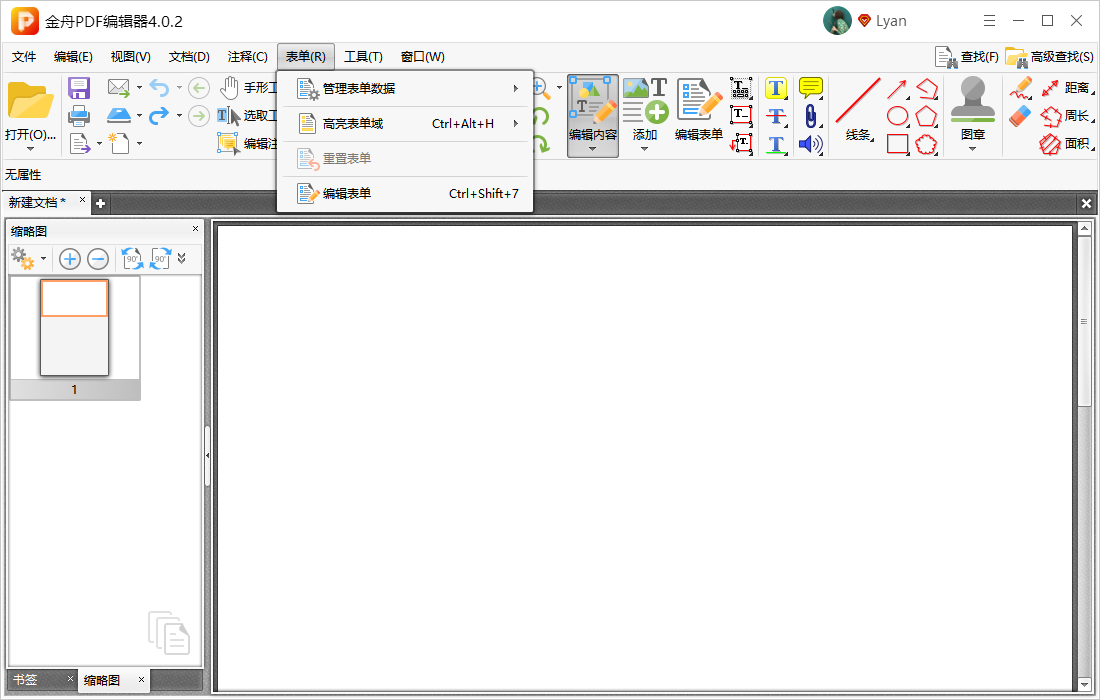The image size is (1100, 700).
Task: Select the distance measuring tool (距离)
Action: 1067,88
